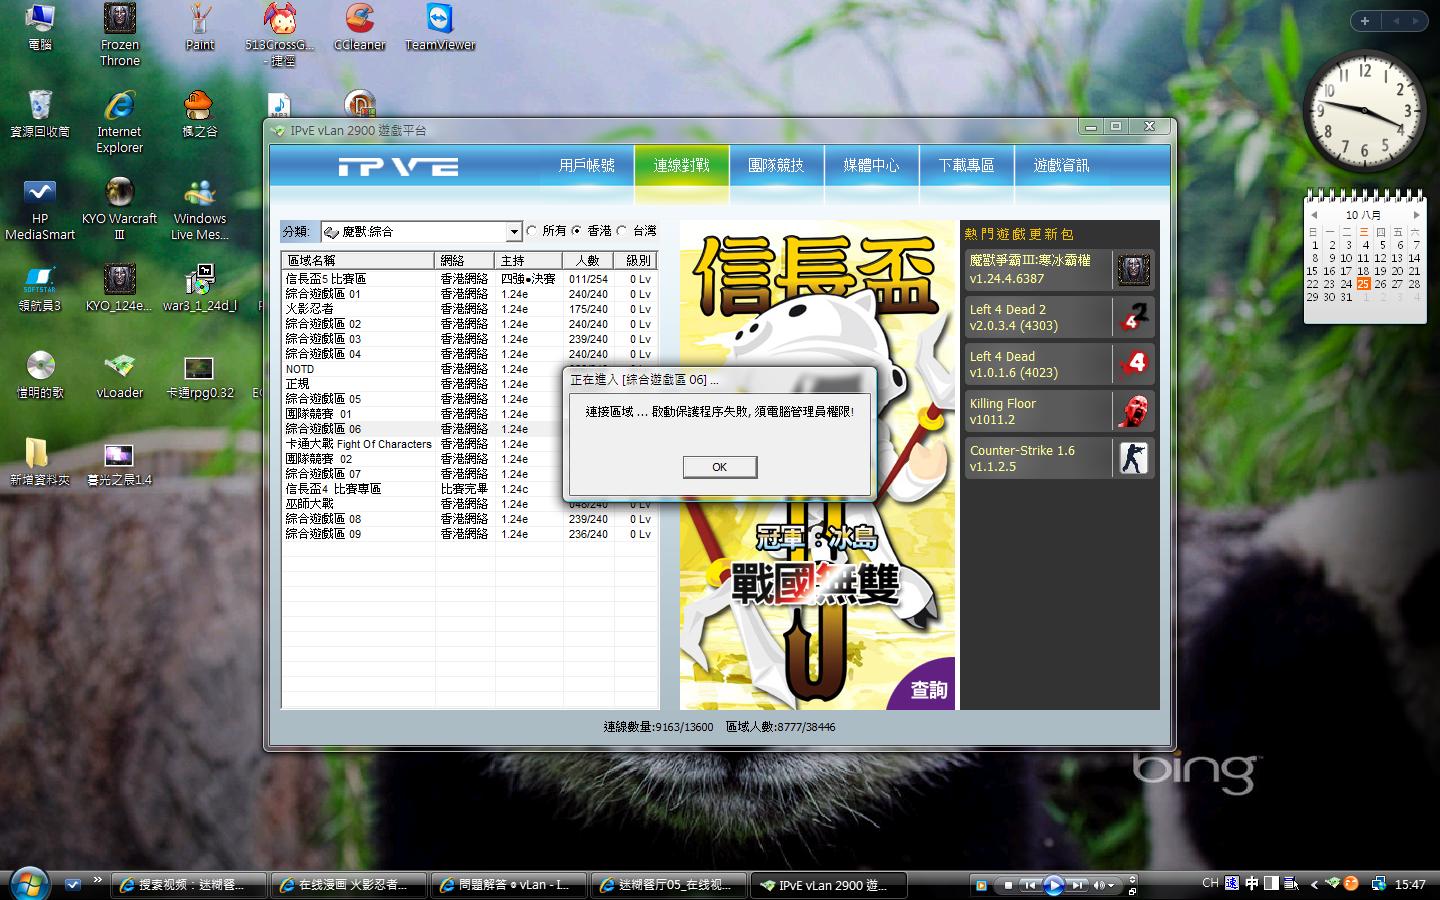This screenshot has width=1440, height=900.
Task: Click OK in the error dialog
Action: pos(719,467)
